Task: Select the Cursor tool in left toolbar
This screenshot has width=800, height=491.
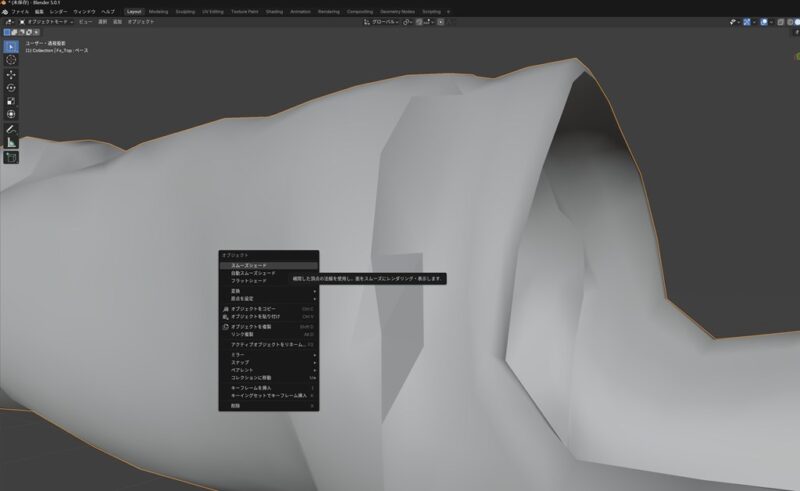Action: 11,60
